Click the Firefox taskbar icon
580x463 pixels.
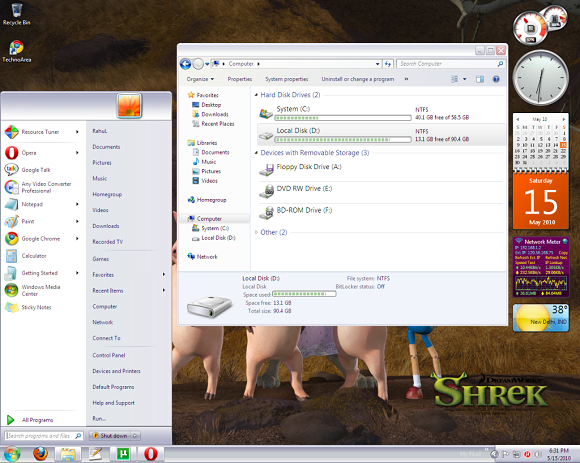pos(40,453)
